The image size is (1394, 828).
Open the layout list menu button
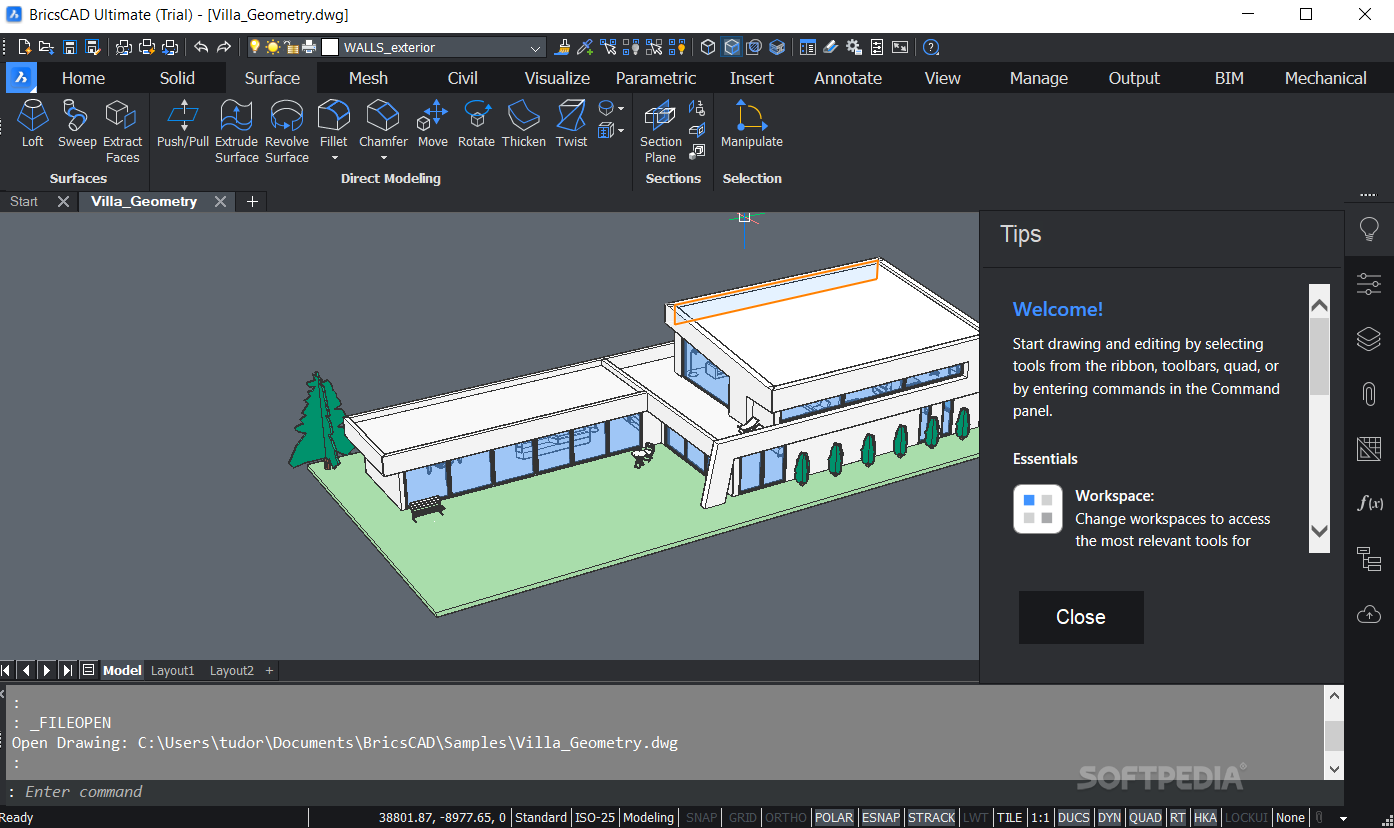(x=88, y=670)
